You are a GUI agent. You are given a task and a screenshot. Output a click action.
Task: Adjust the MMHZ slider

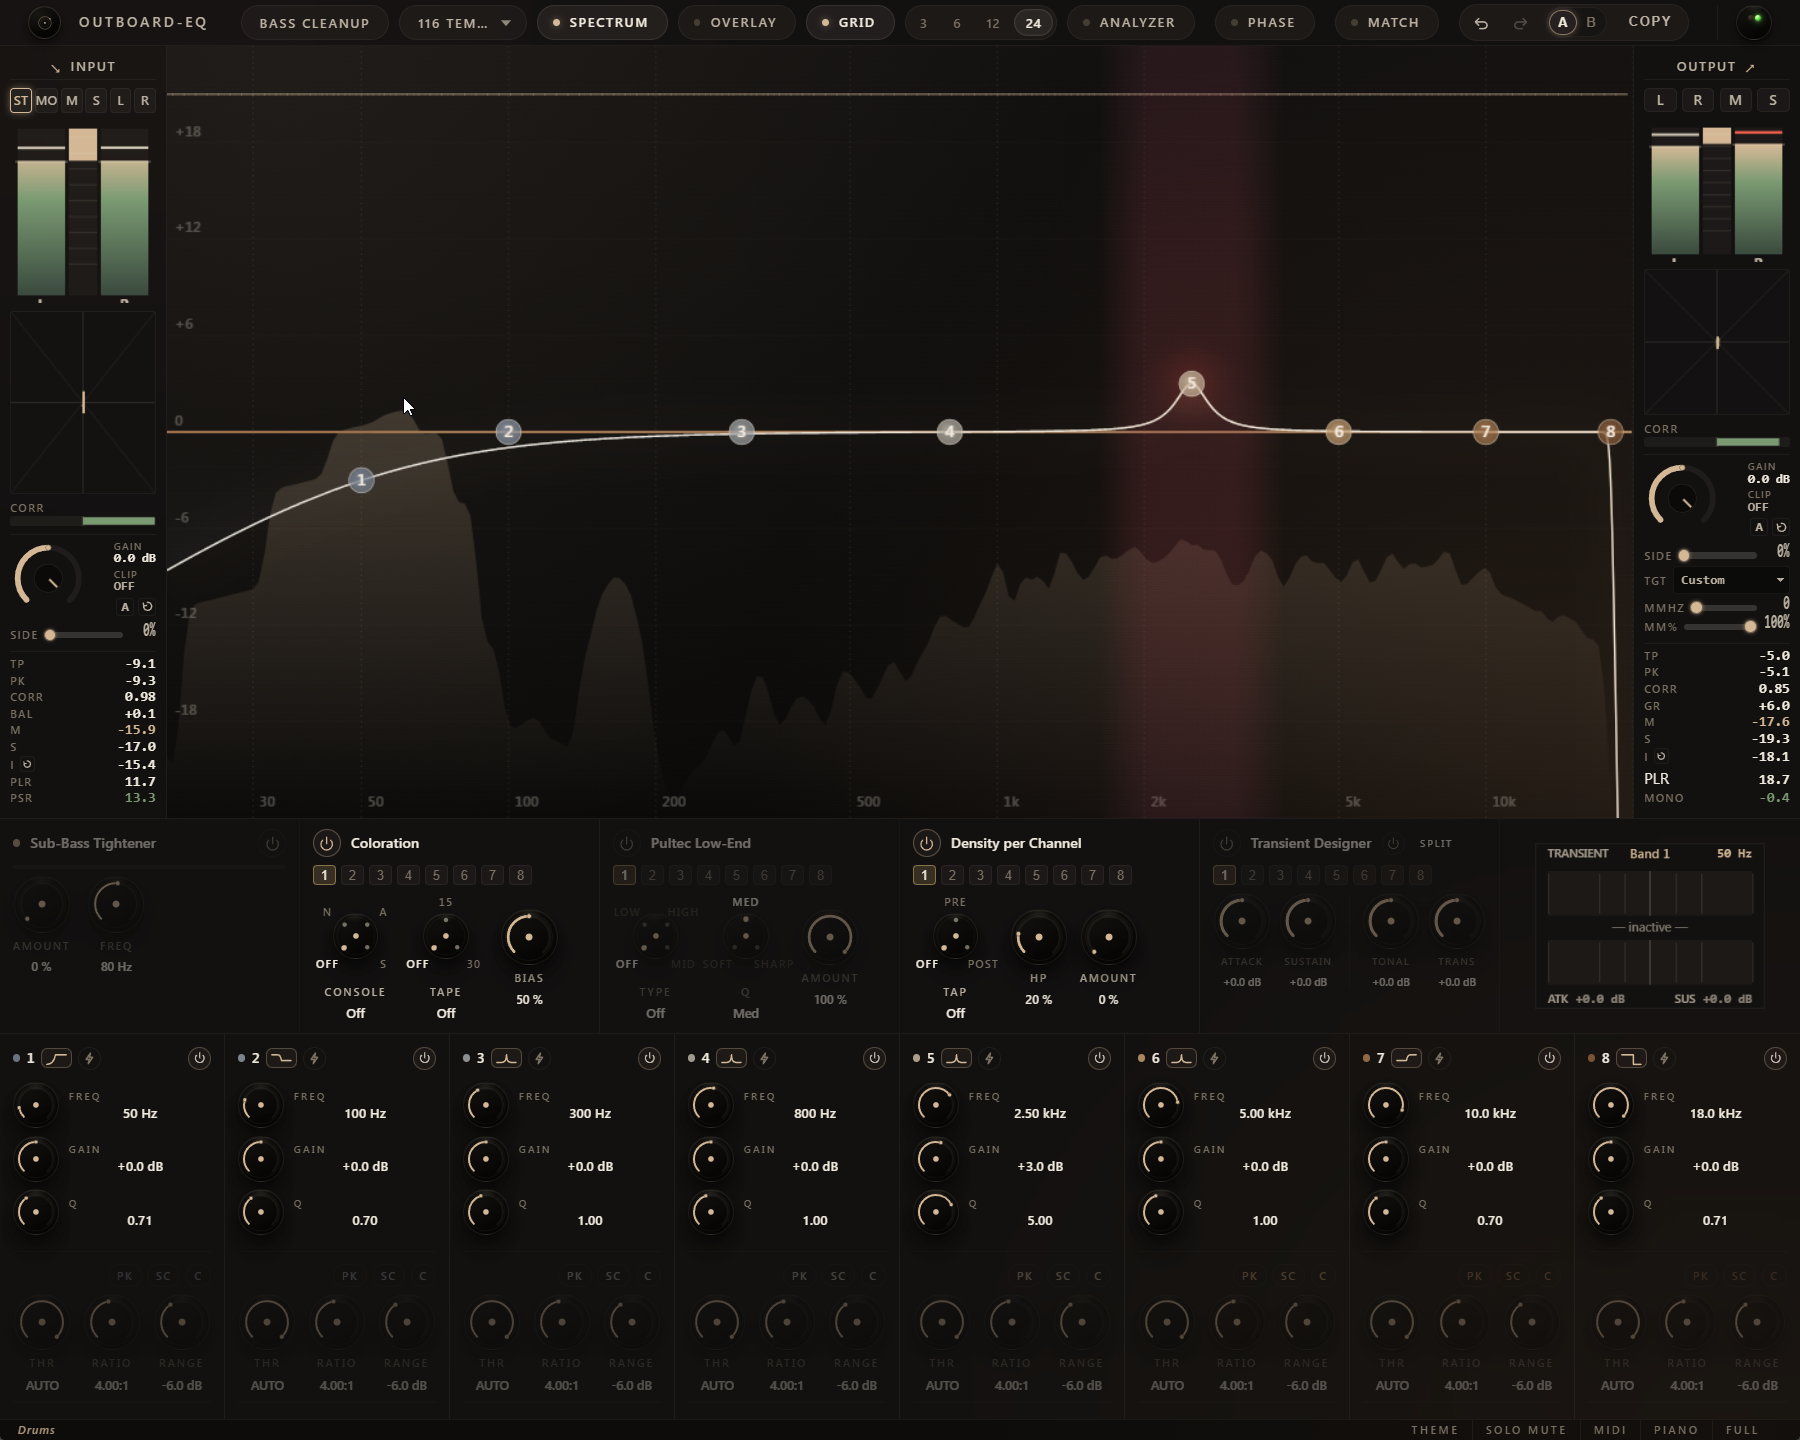click(x=1722, y=607)
